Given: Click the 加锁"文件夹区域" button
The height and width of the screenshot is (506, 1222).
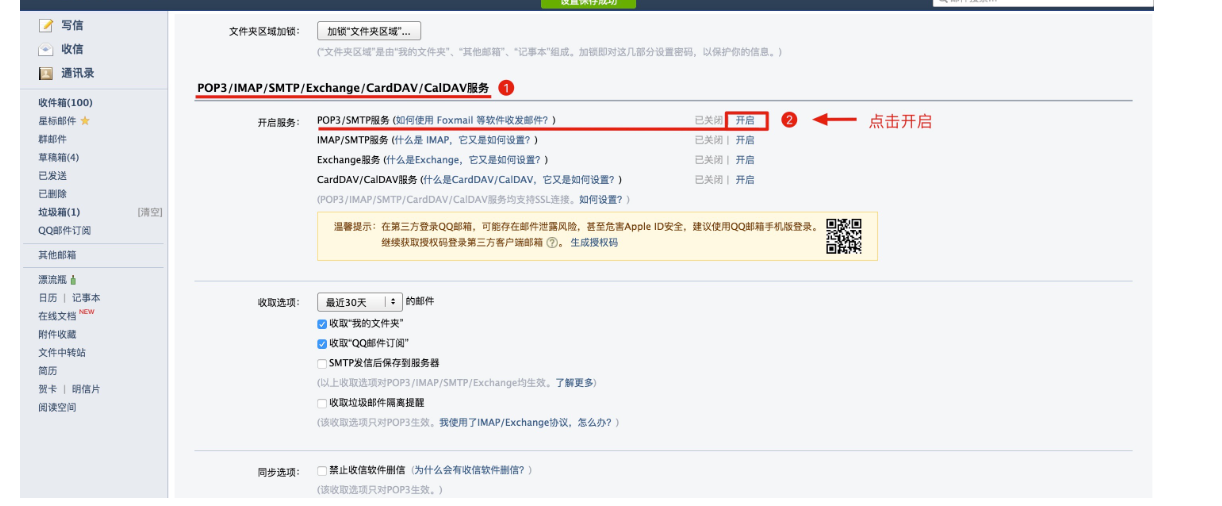Looking at the screenshot, I should click(x=368, y=31).
